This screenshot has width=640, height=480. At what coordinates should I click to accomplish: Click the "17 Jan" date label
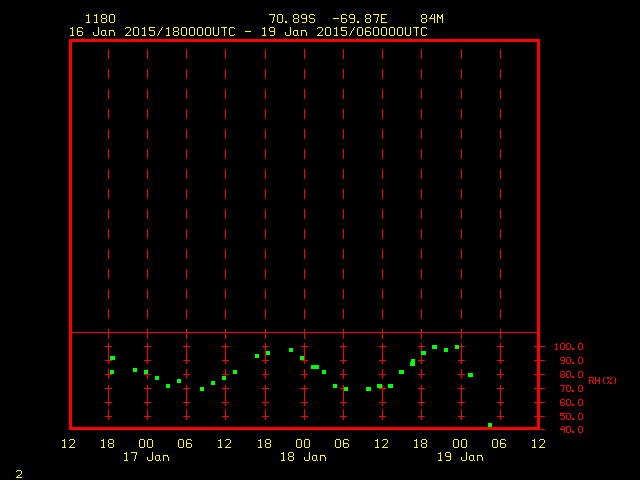146,457
